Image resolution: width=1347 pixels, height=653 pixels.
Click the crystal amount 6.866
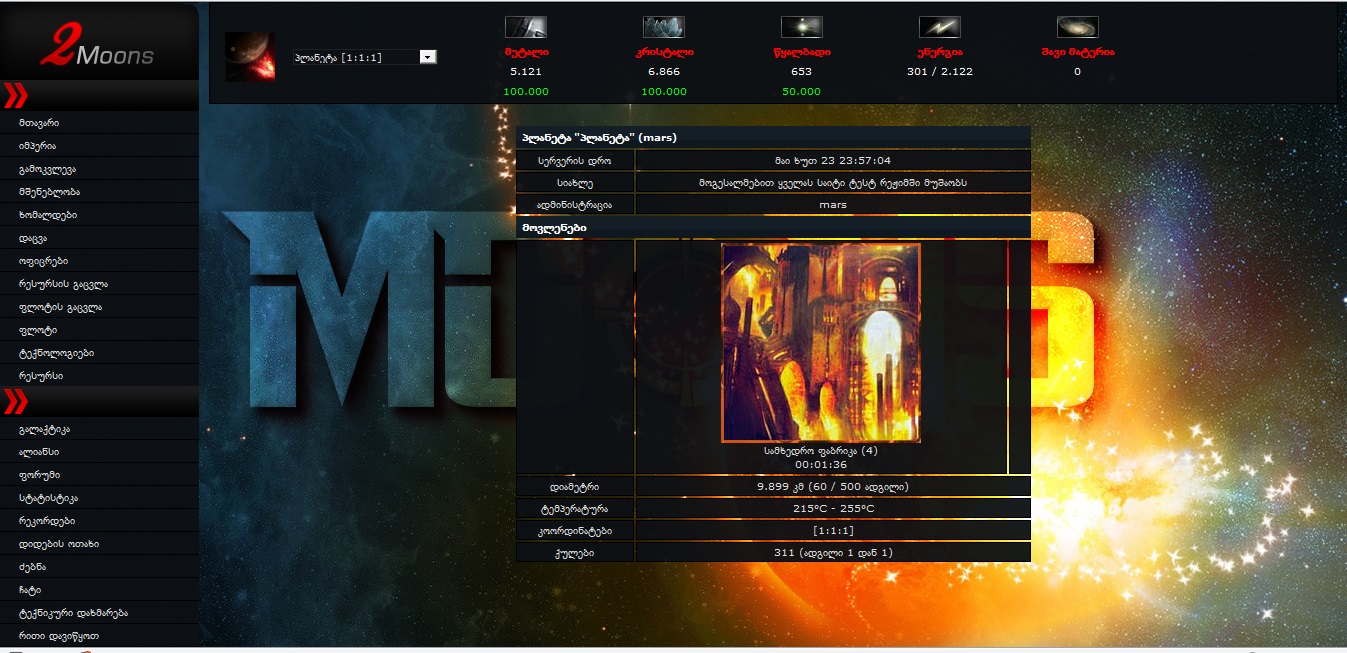pyautogui.click(x=664, y=72)
